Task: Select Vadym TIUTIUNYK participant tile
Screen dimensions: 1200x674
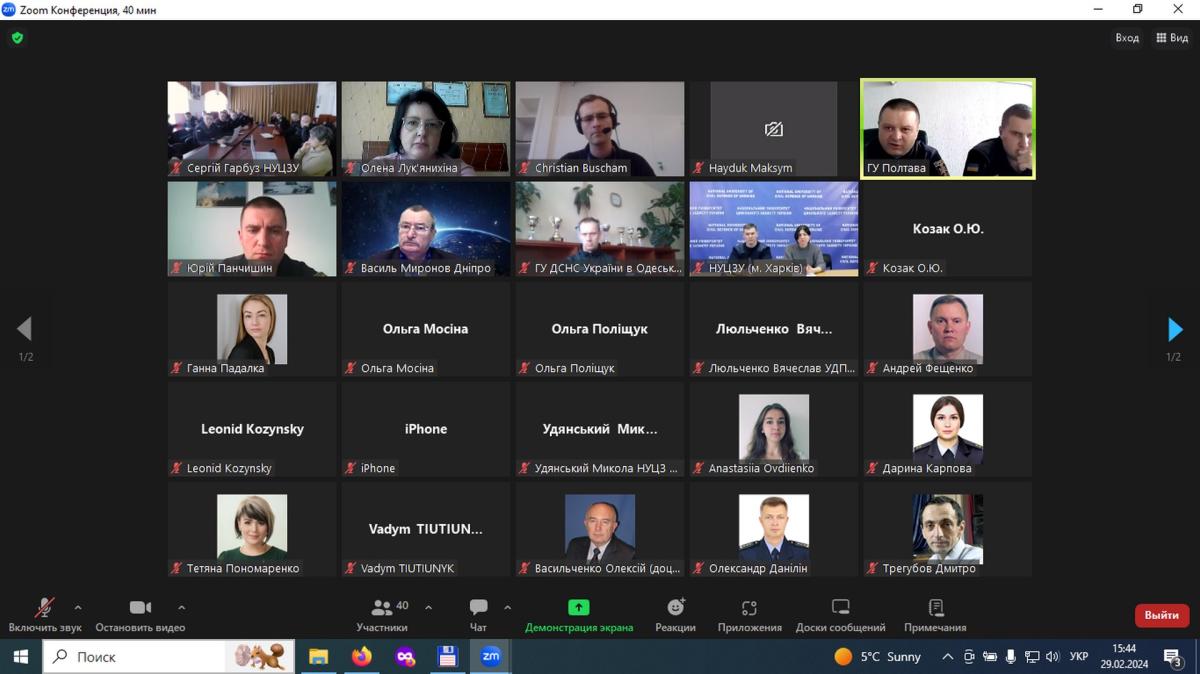Action: click(x=426, y=529)
